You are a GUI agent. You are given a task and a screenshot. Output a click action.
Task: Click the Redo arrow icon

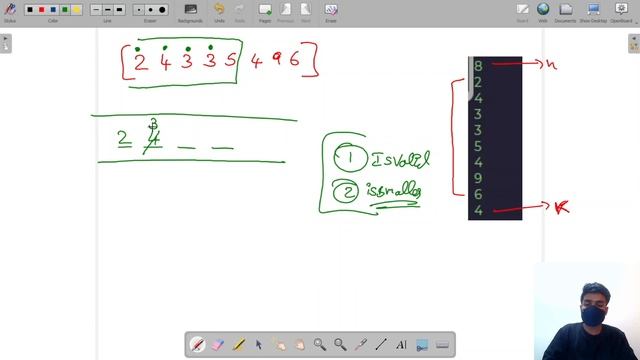pos(240,9)
